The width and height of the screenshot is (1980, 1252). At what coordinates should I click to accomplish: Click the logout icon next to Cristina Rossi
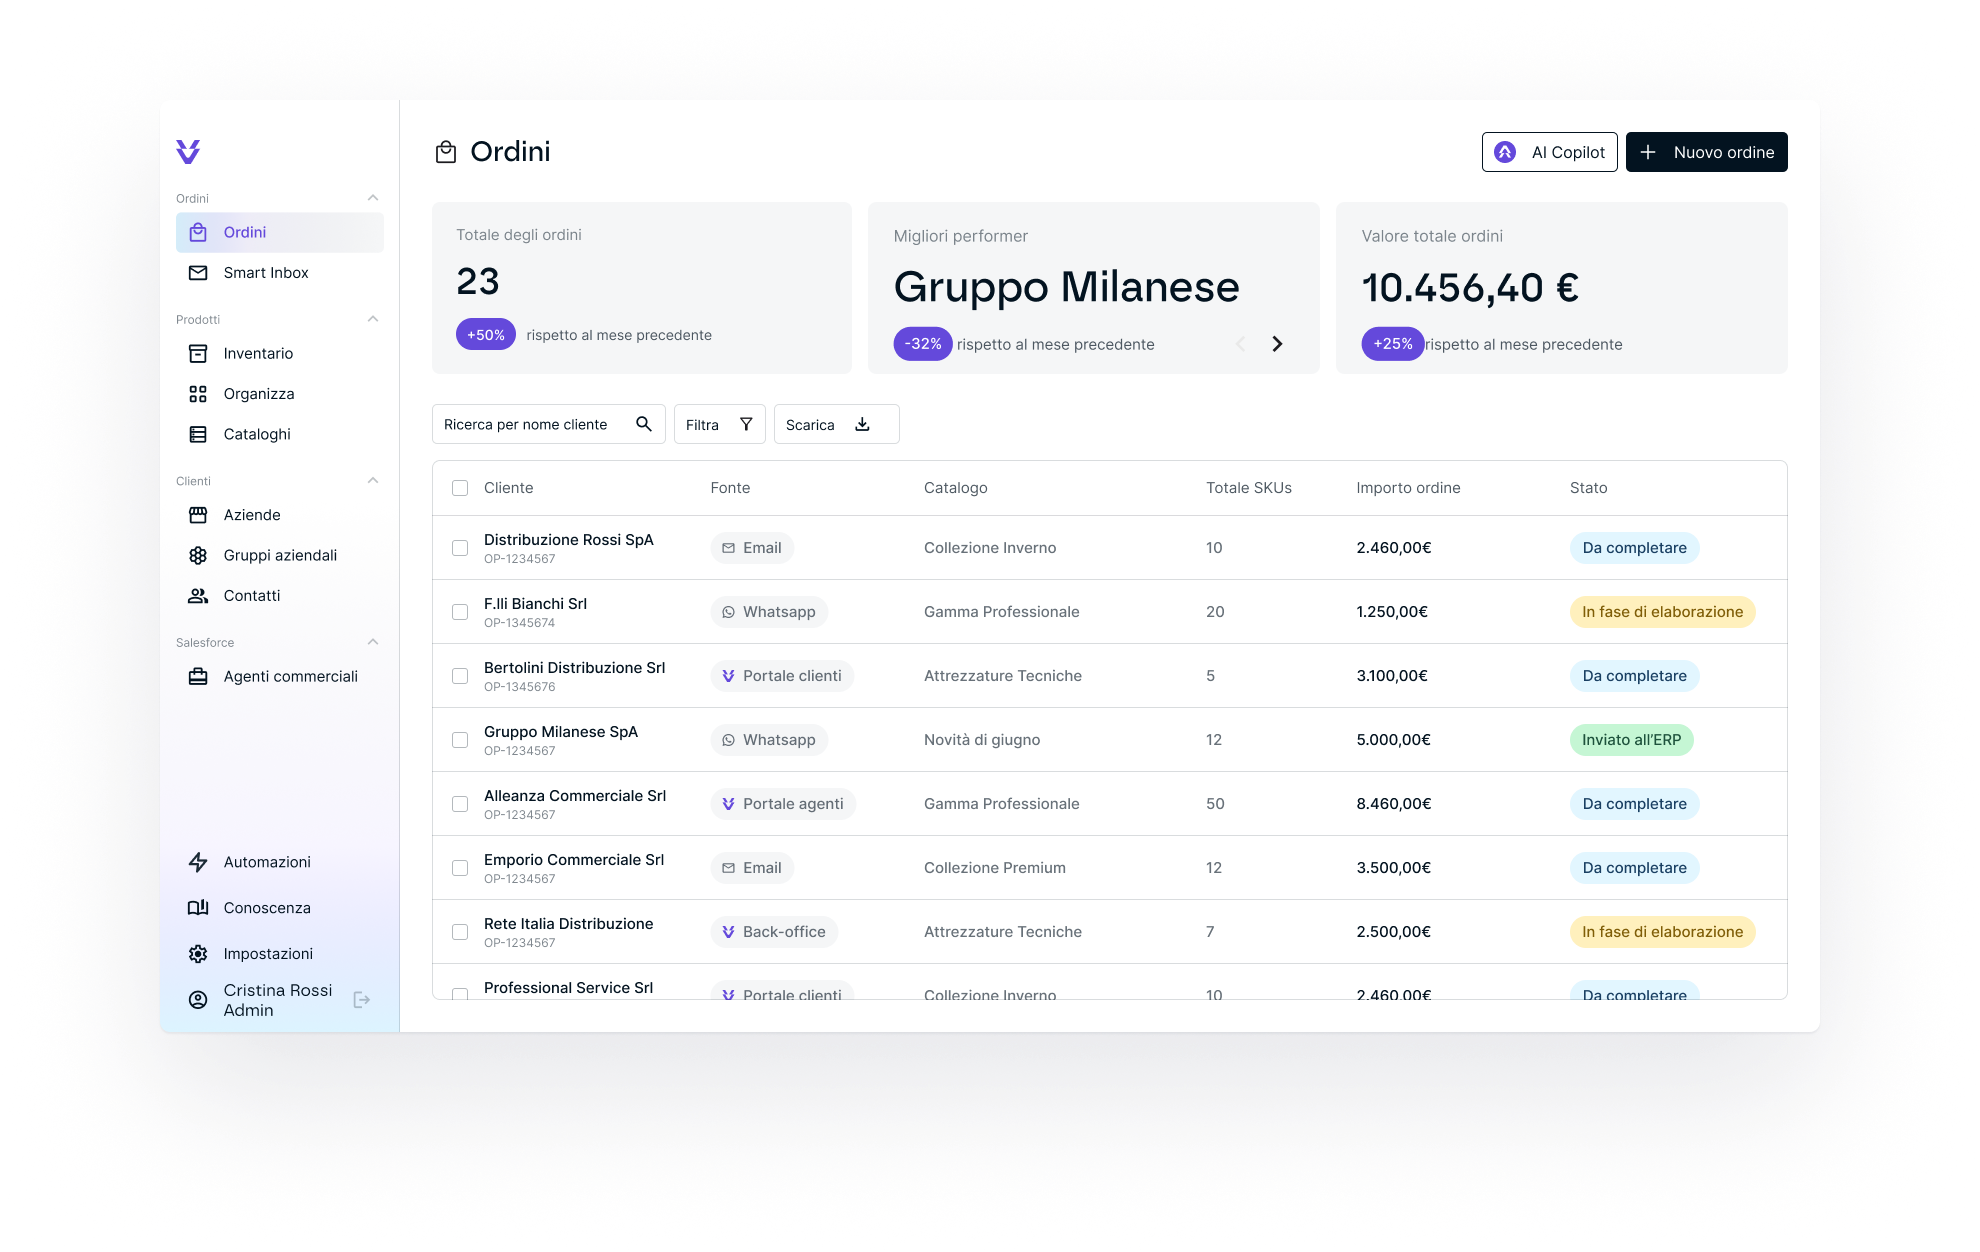362,1000
